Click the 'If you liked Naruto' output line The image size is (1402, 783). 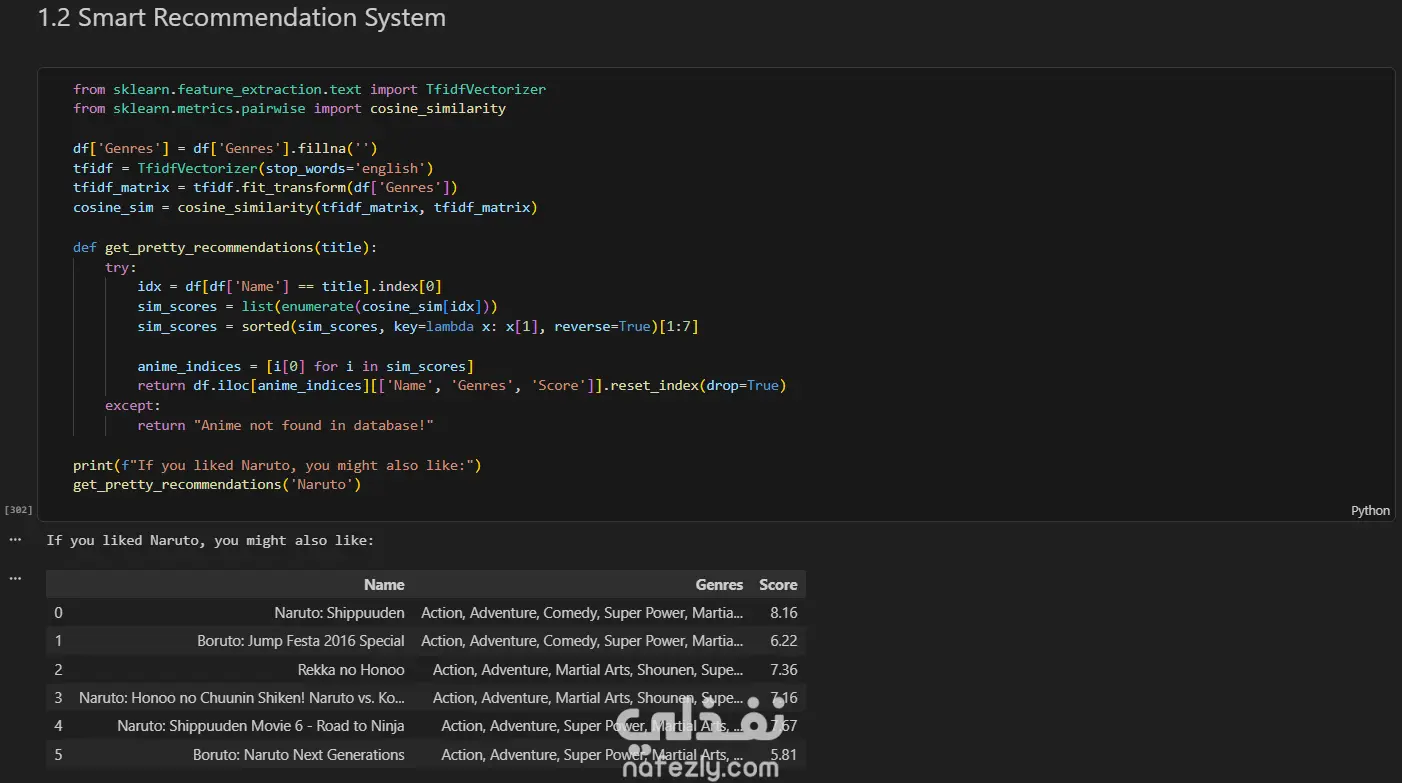pos(210,540)
